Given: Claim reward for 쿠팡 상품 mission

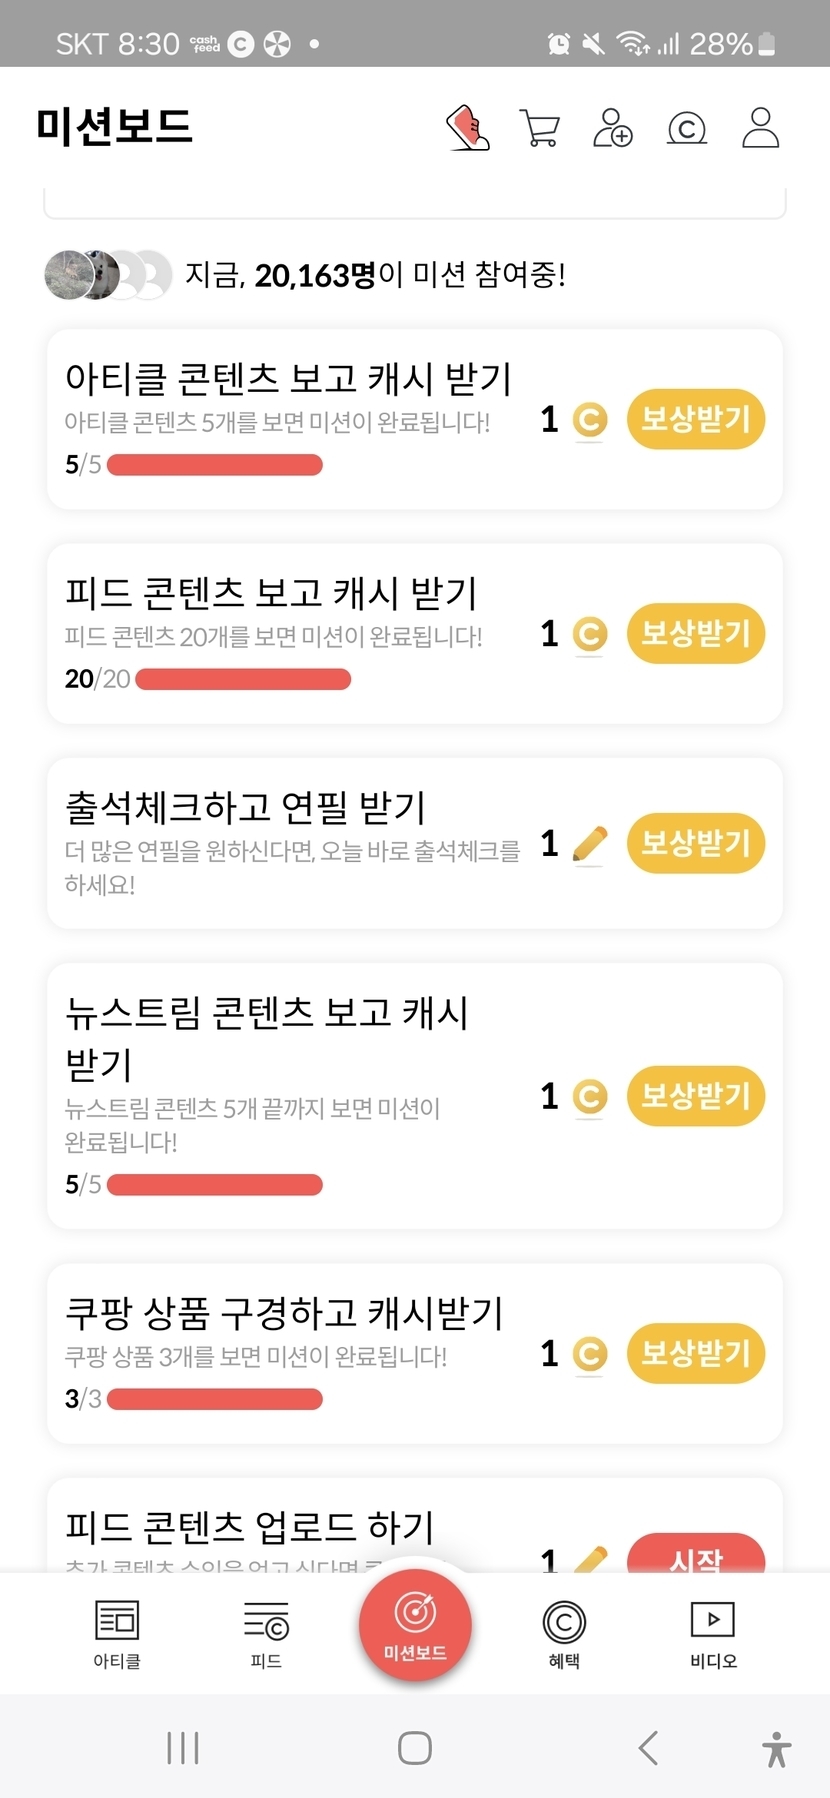Looking at the screenshot, I should click(x=696, y=1353).
